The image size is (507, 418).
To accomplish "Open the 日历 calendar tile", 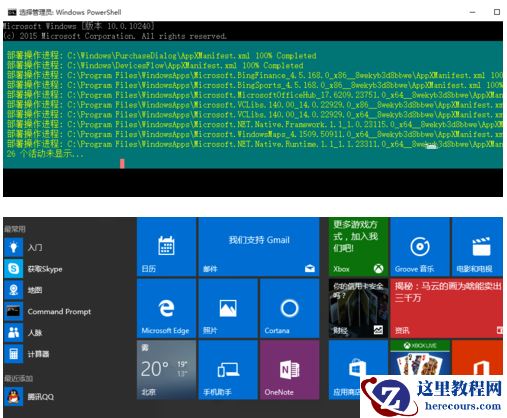I will click(166, 247).
